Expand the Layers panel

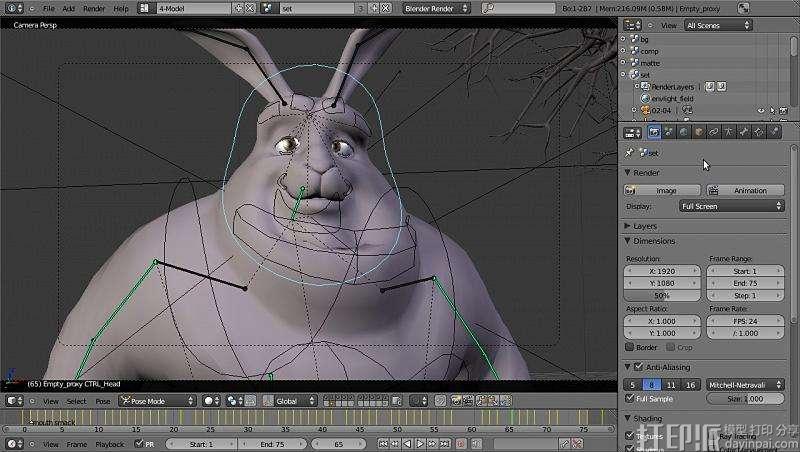click(x=628, y=226)
